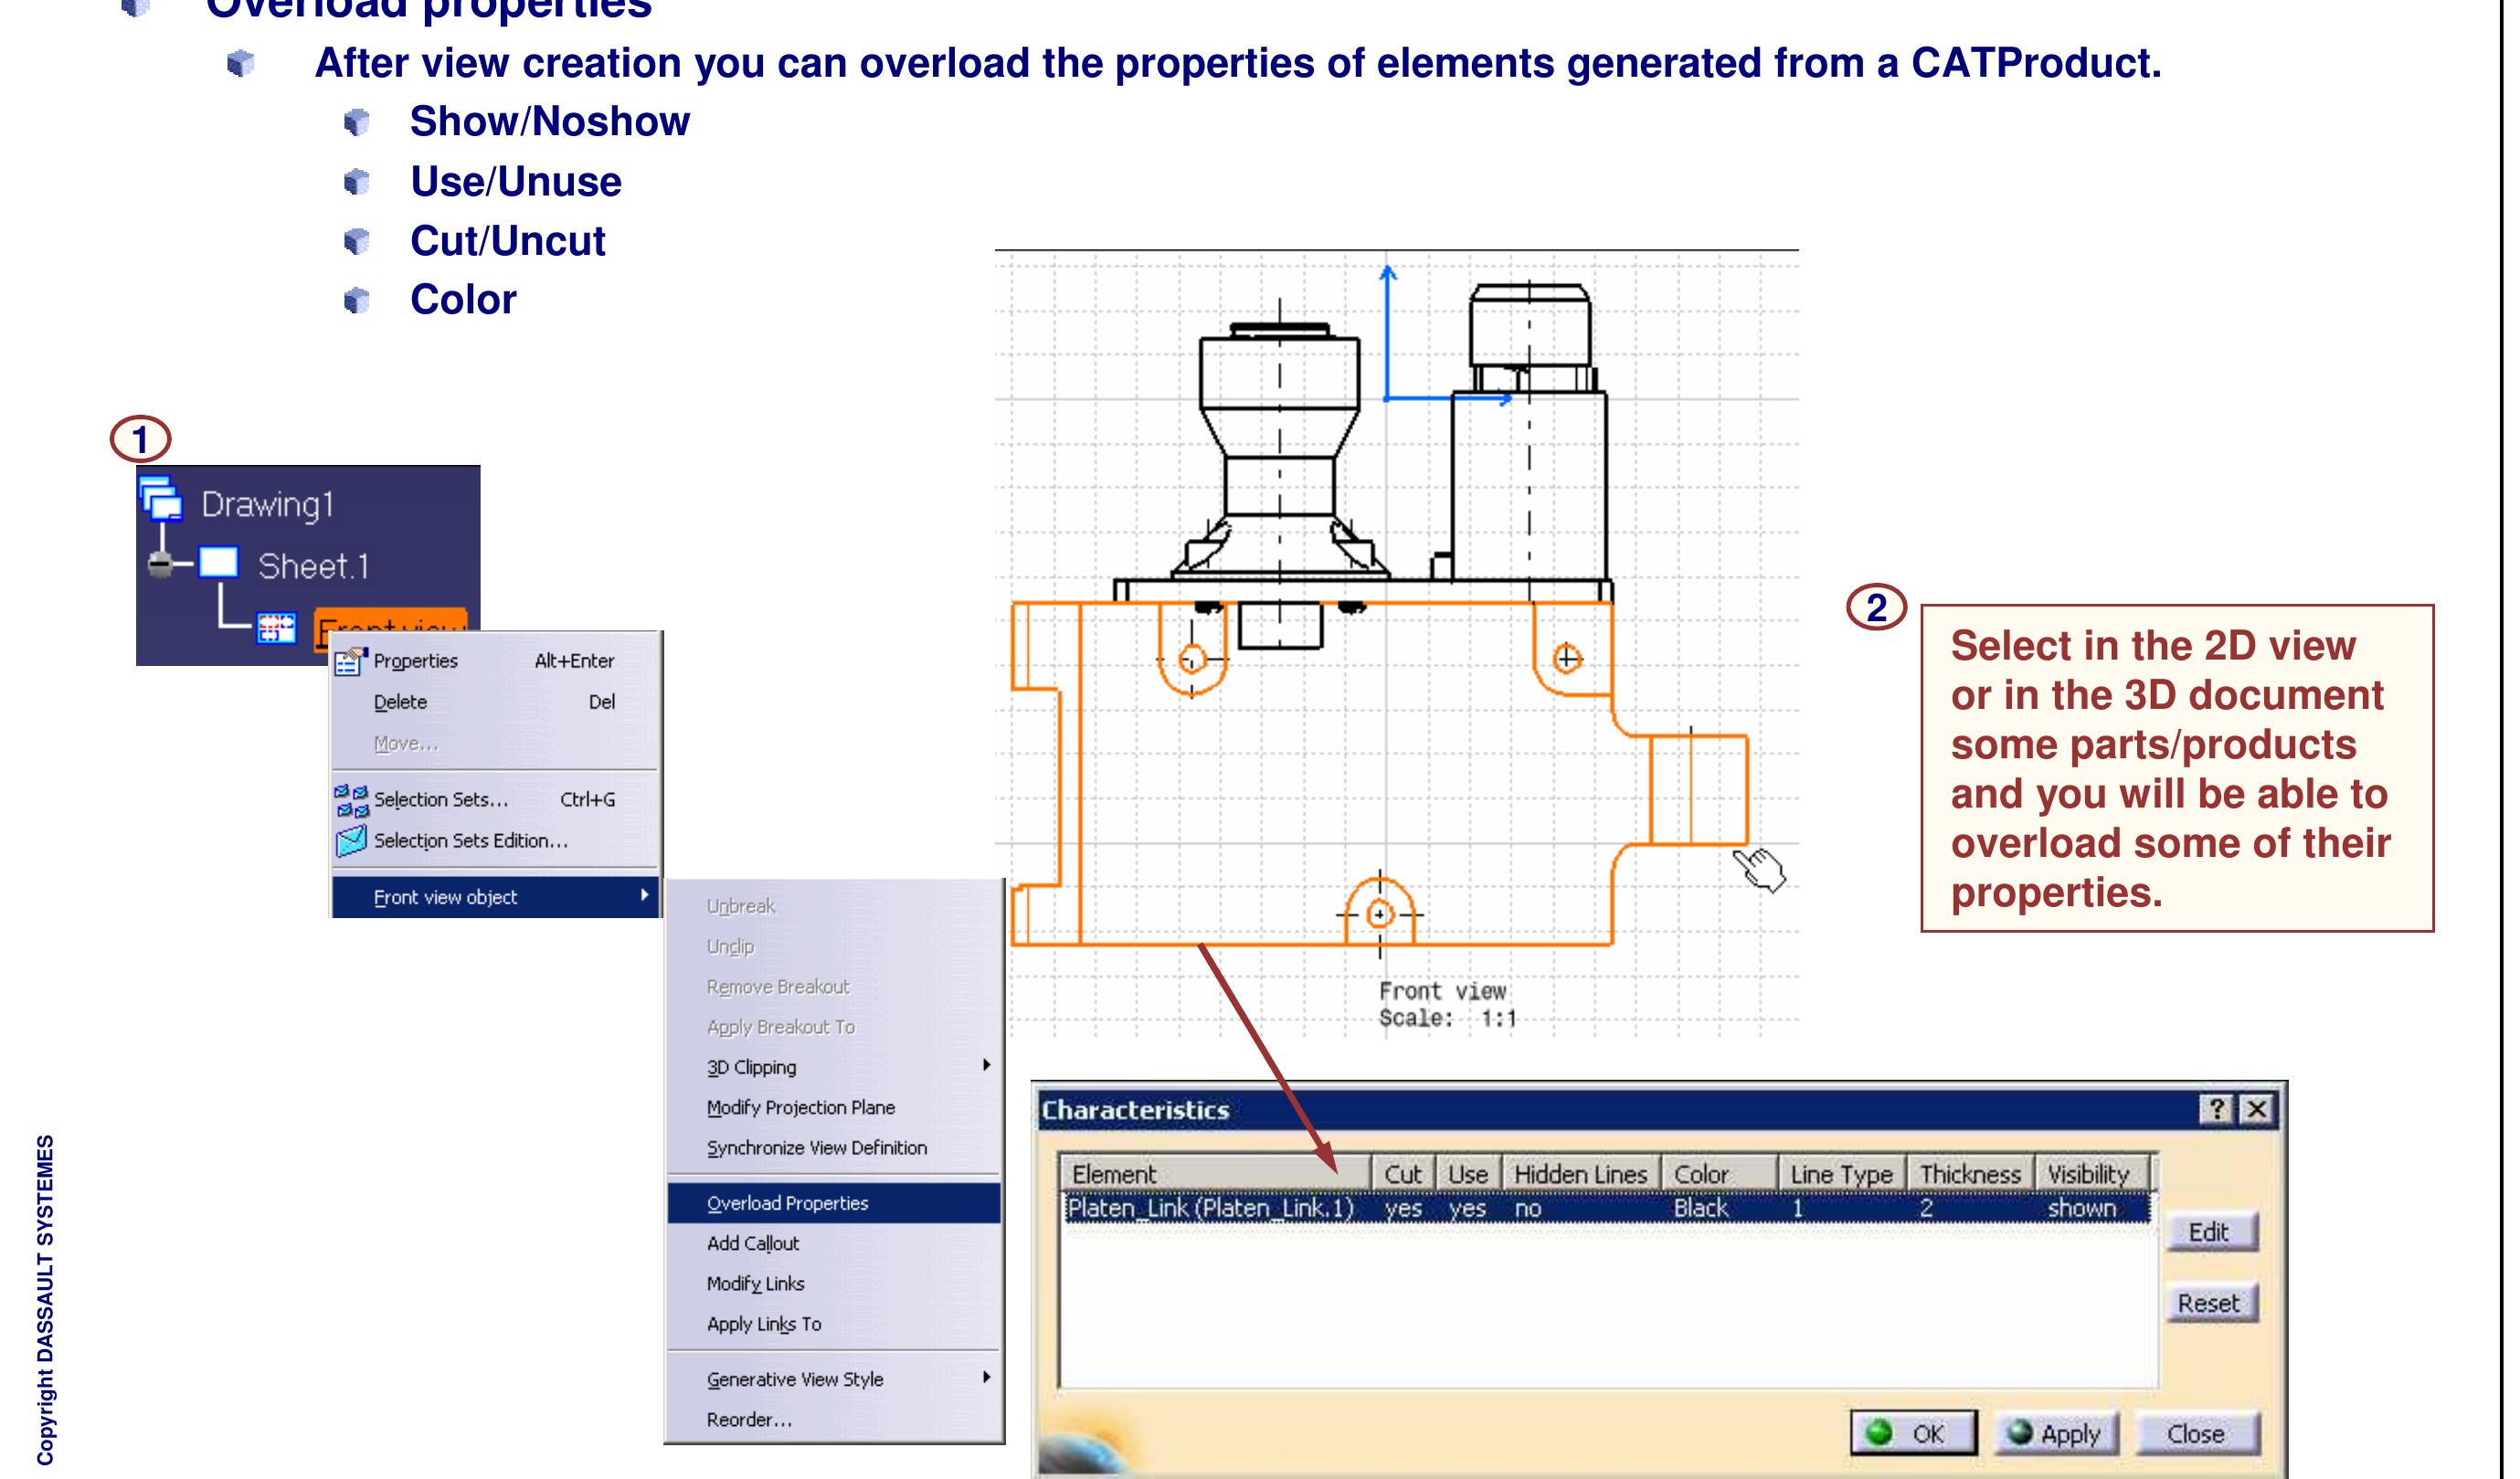The width and height of the screenshot is (2520, 1479).
Task: Expand the 3D Clipping submenu arrow
Action: pos(986,1065)
